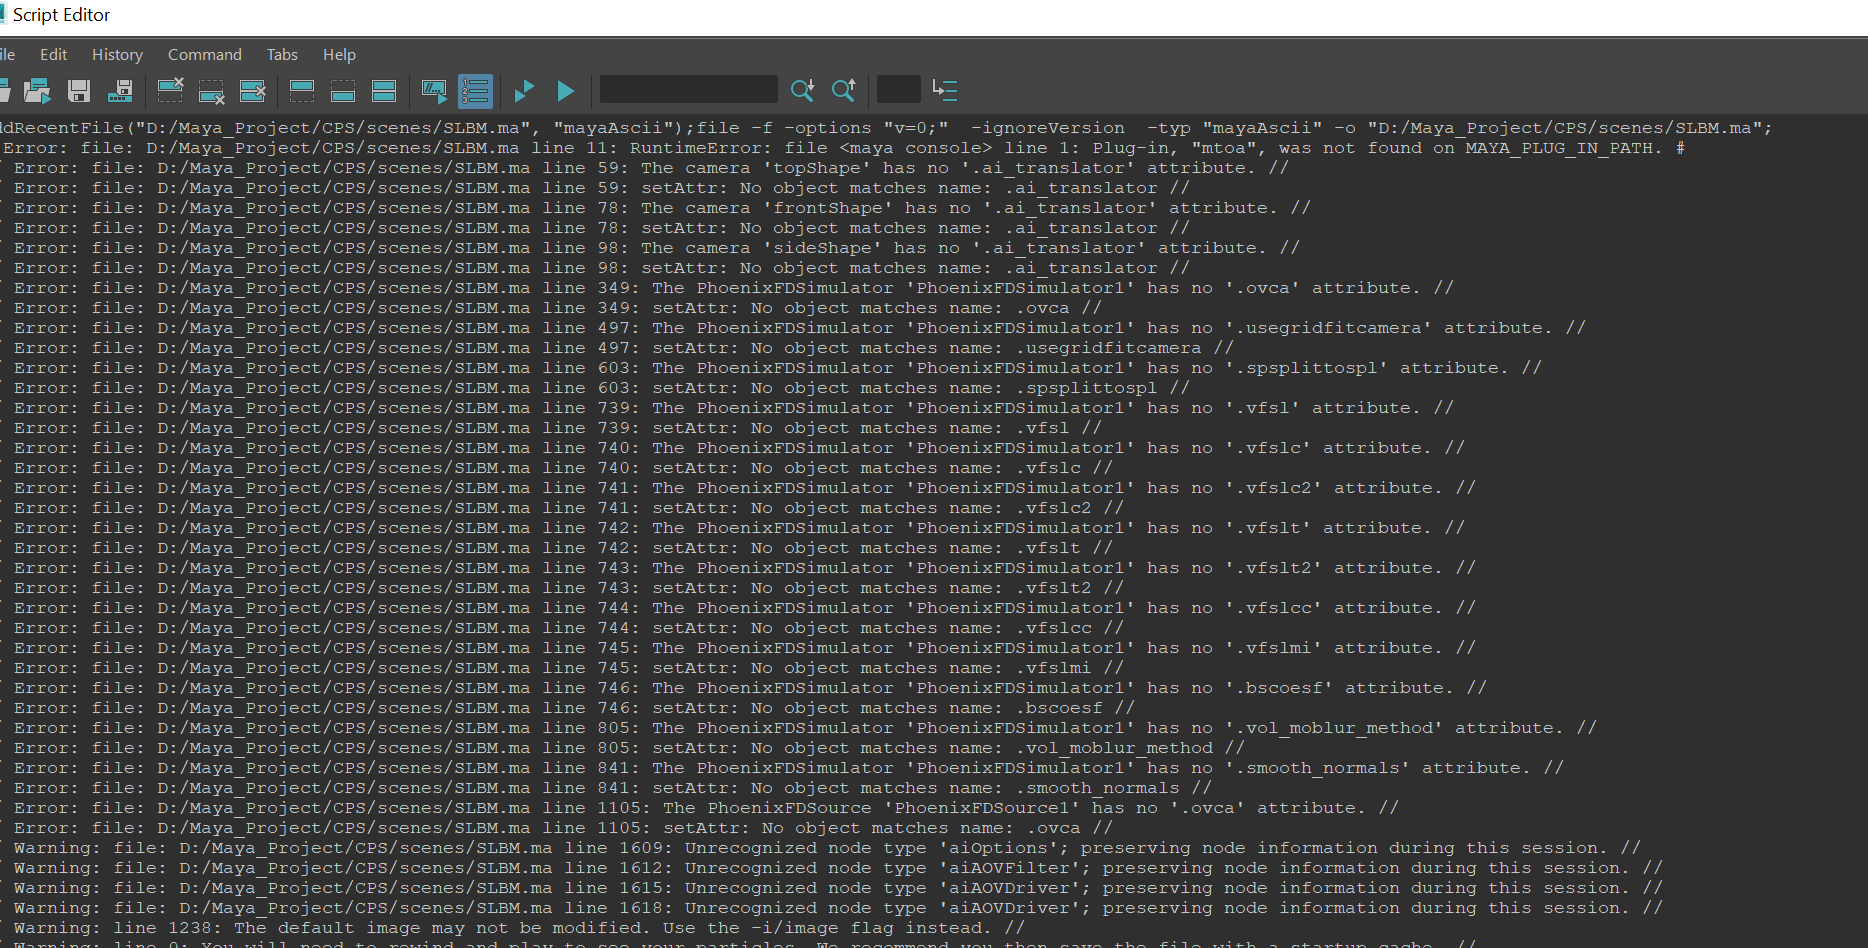
Task: Click 'MAYA_PLUG_IN_PATH' in the error output
Action: pyautogui.click(x=1559, y=148)
